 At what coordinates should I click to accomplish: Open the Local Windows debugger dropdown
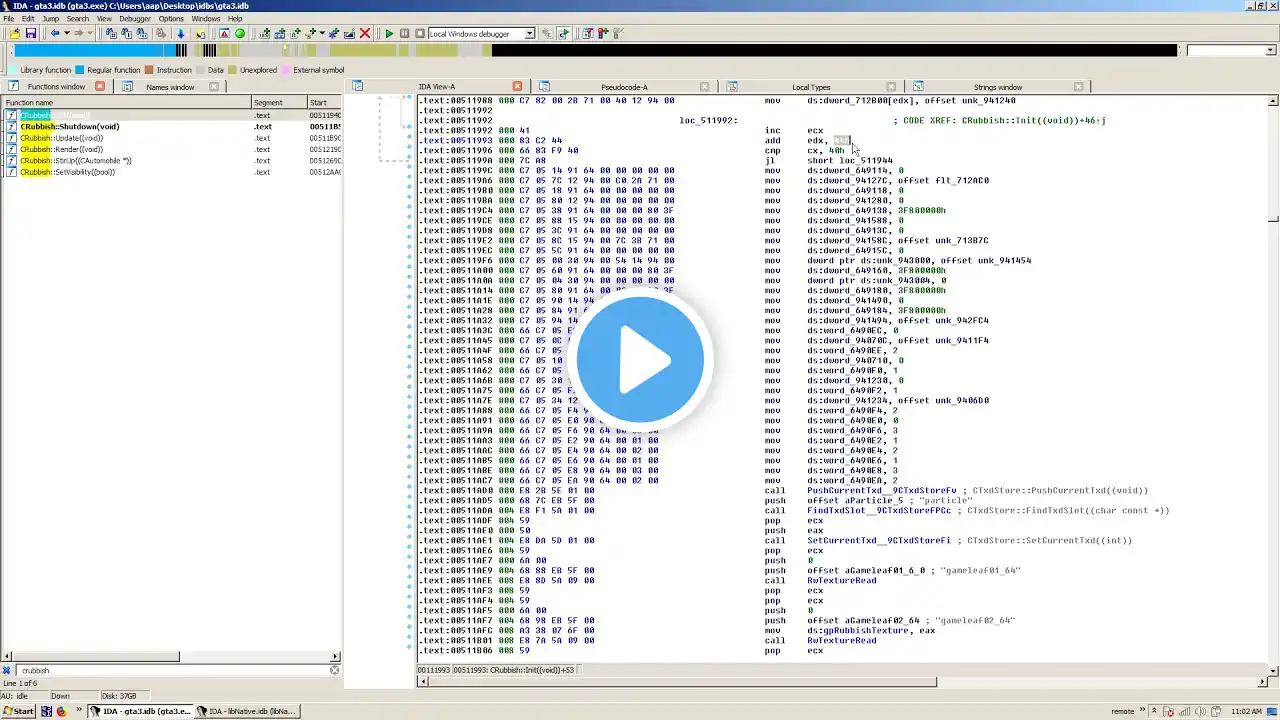[x=481, y=33]
